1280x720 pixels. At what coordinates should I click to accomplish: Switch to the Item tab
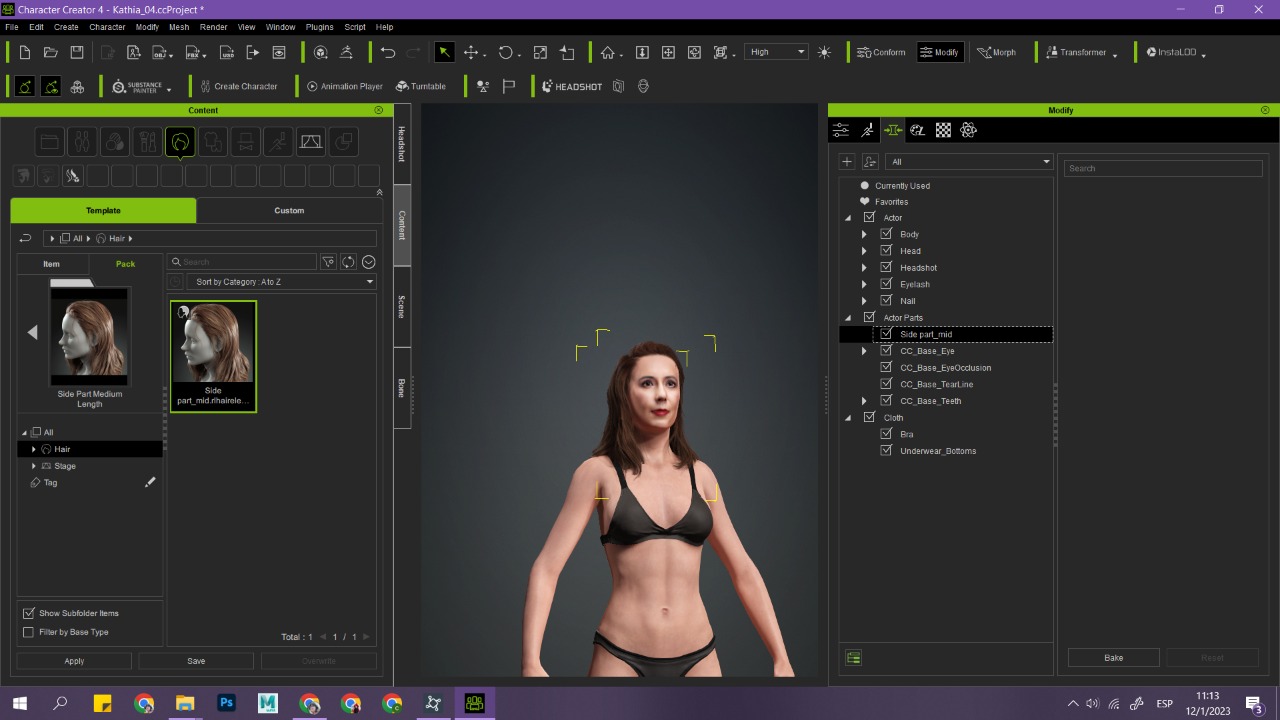click(51, 264)
